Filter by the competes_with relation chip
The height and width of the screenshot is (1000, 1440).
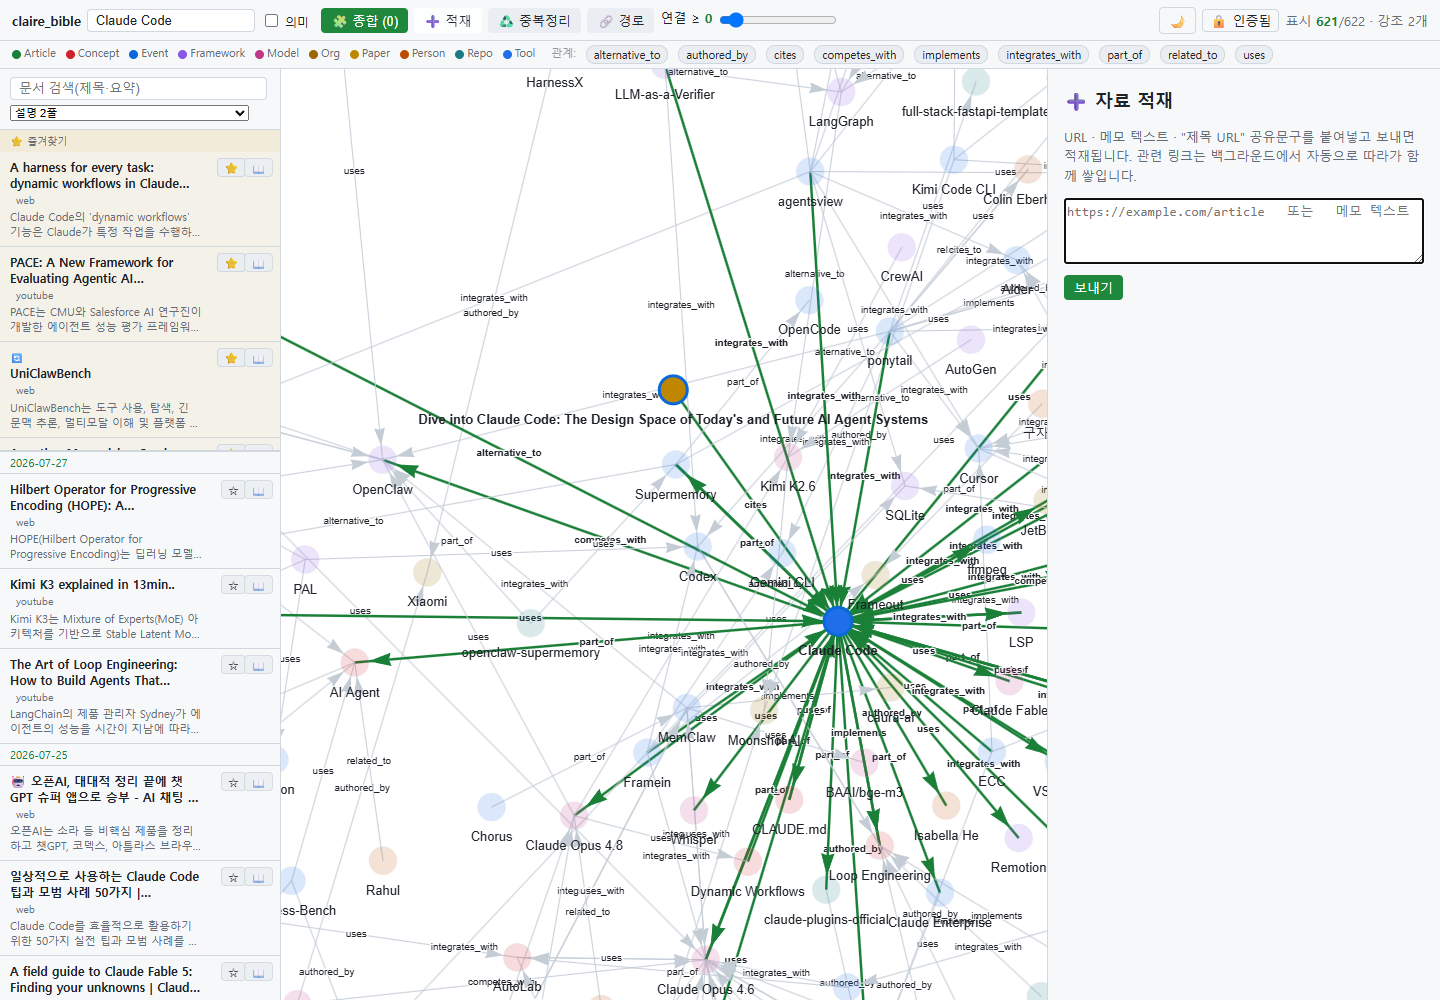click(859, 55)
